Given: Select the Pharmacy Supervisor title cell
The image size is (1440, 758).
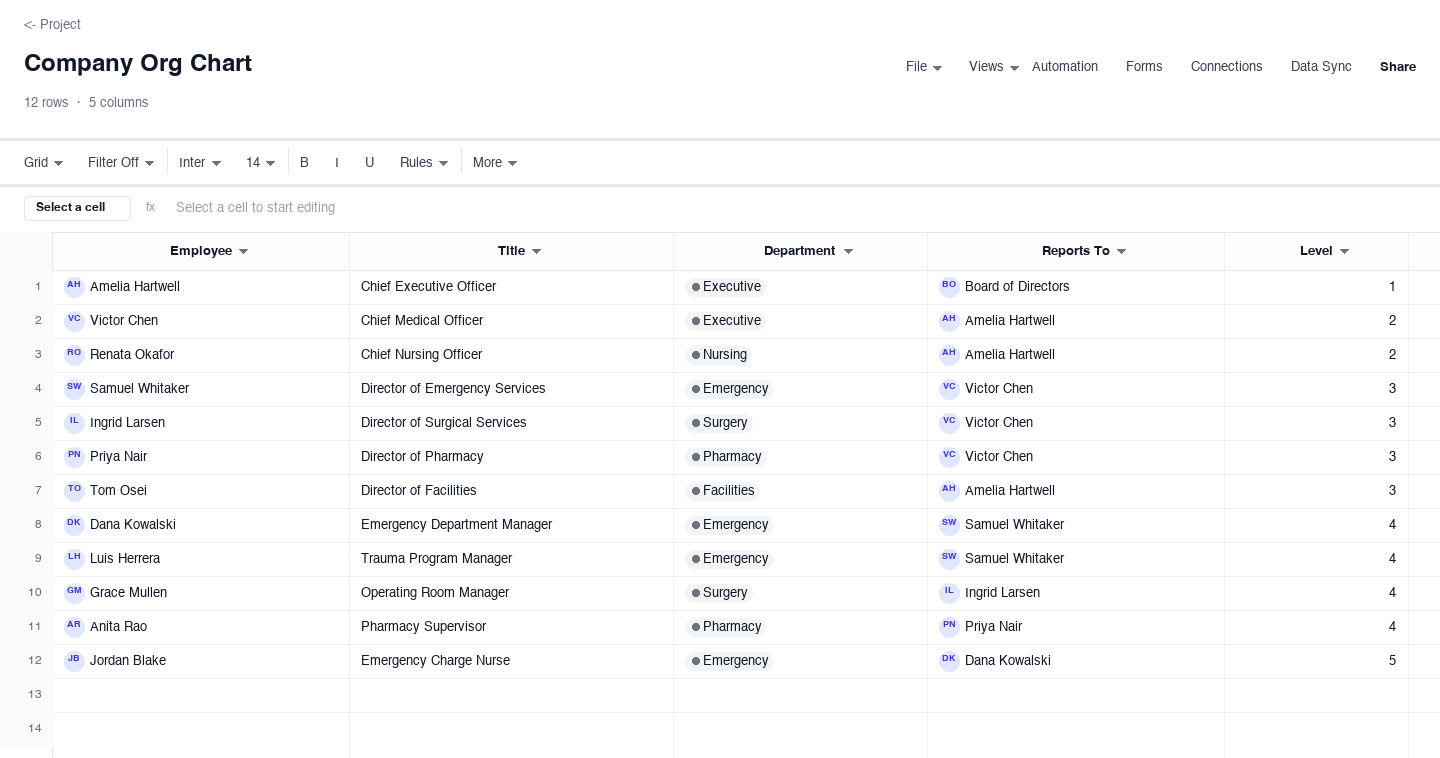Looking at the screenshot, I should pos(511,627).
